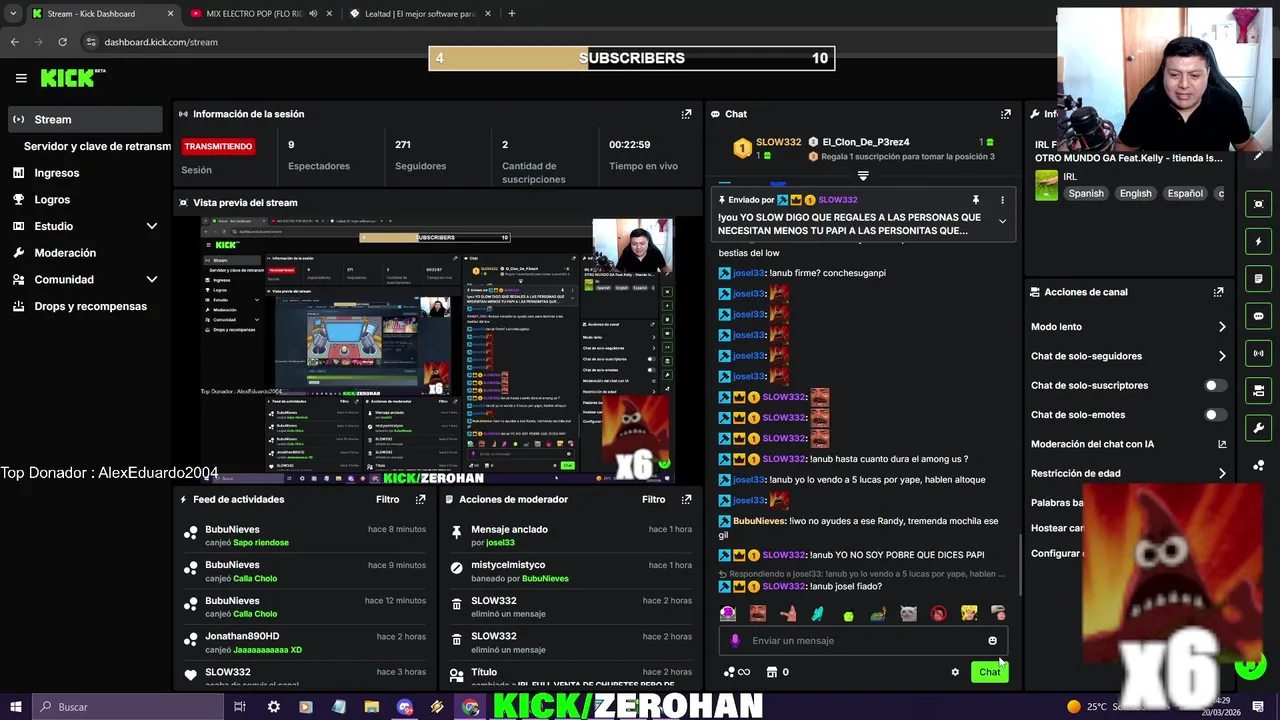This screenshot has height=720, width=1280.
Task: Click the subscribers goal progress bar
Action: (x=632, y=58)
